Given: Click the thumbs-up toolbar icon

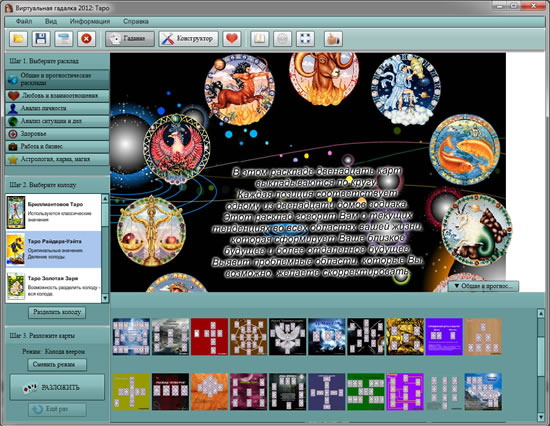Looking at the screenshot, I should [333, 39].
